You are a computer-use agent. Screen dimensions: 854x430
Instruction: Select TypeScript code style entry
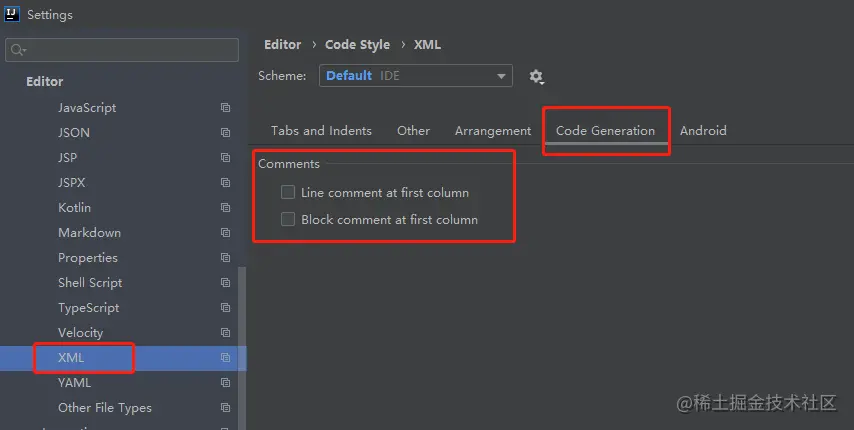tap(89, 308)
